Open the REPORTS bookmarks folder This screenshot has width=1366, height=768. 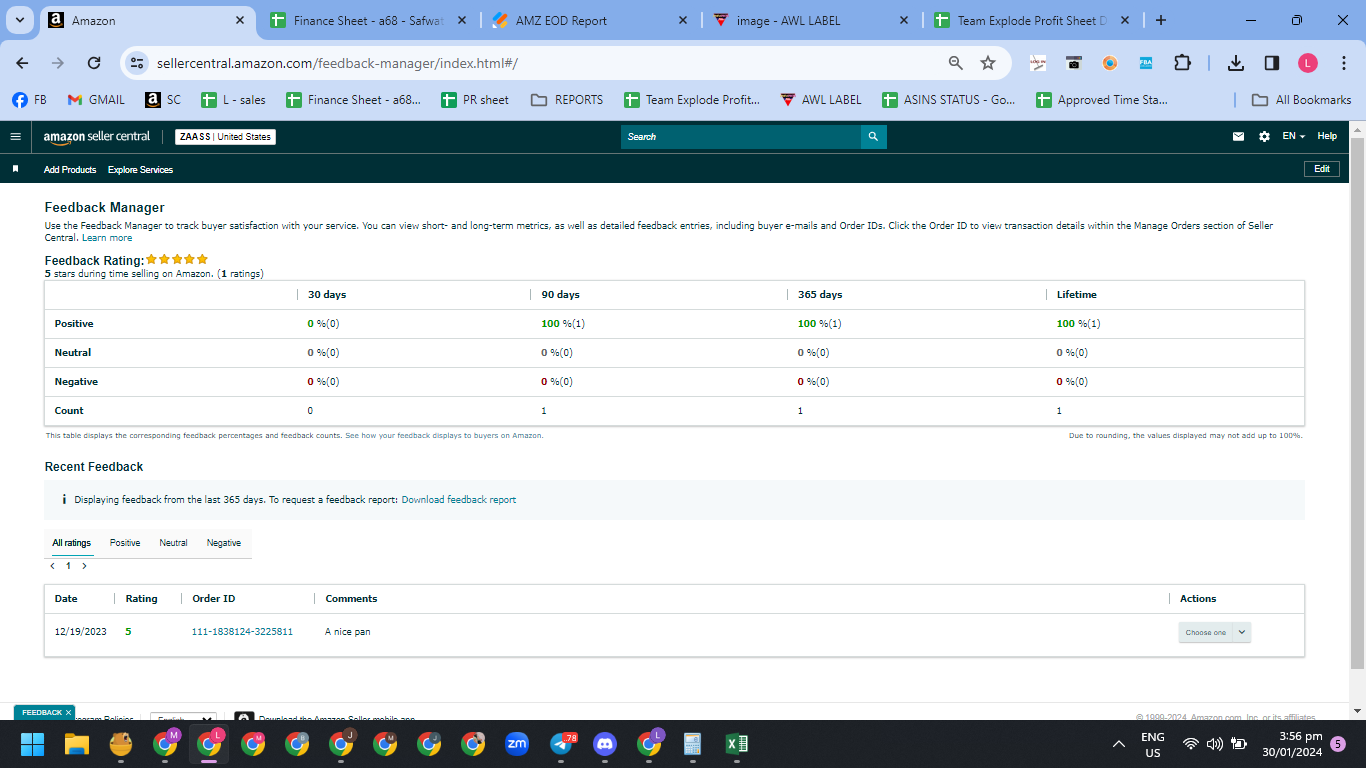click(x=567, y=100)
